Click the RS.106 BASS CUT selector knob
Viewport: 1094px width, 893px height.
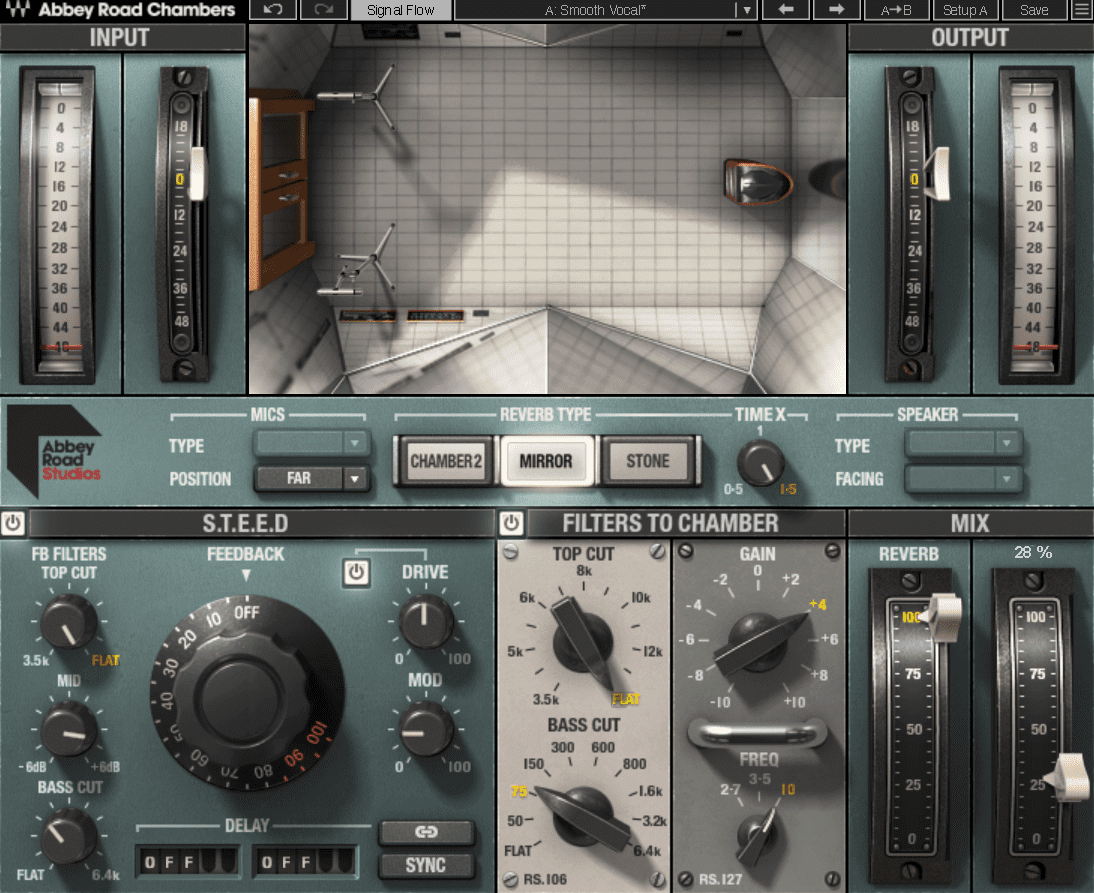click(x=585, y=818)
